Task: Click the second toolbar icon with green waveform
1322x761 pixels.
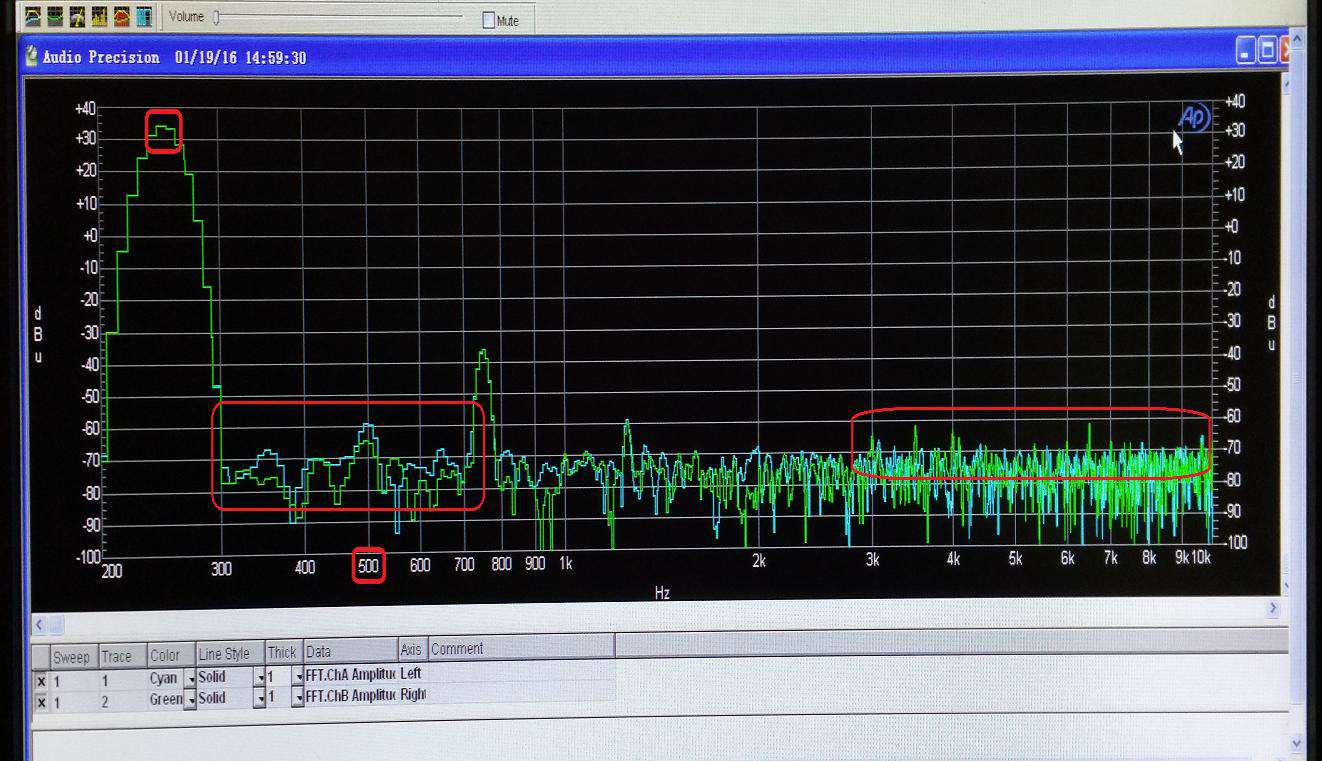Action: click(x=55, y=17)
